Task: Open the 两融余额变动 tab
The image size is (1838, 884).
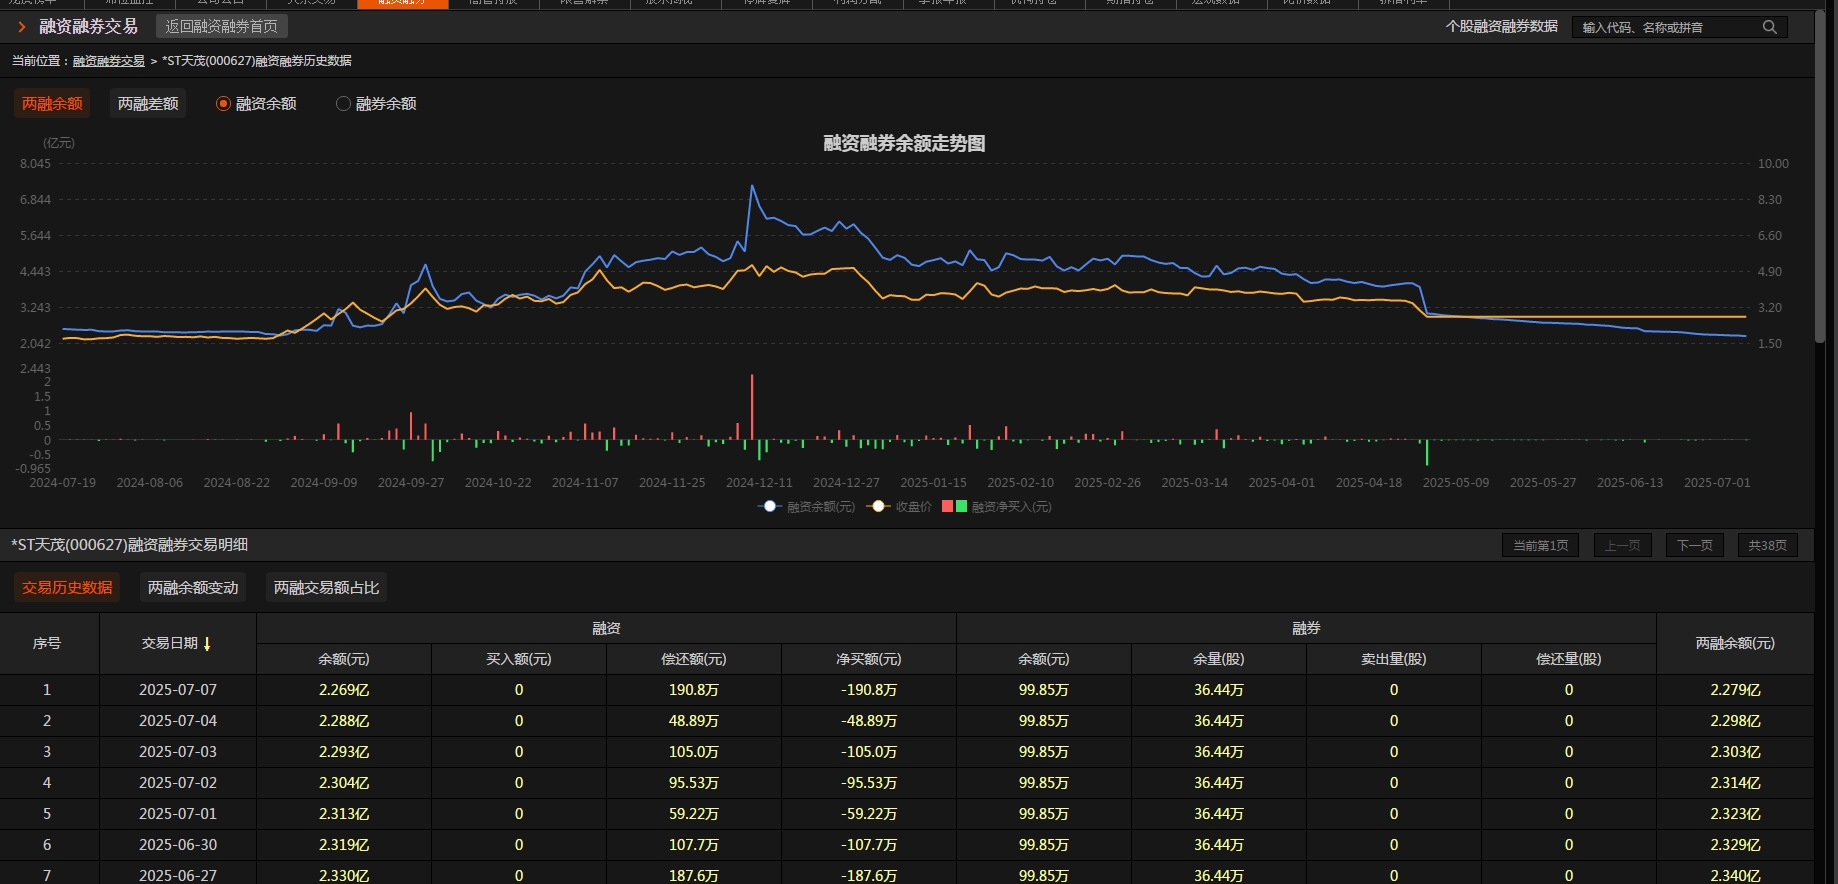Action: [x=193, y=588]
